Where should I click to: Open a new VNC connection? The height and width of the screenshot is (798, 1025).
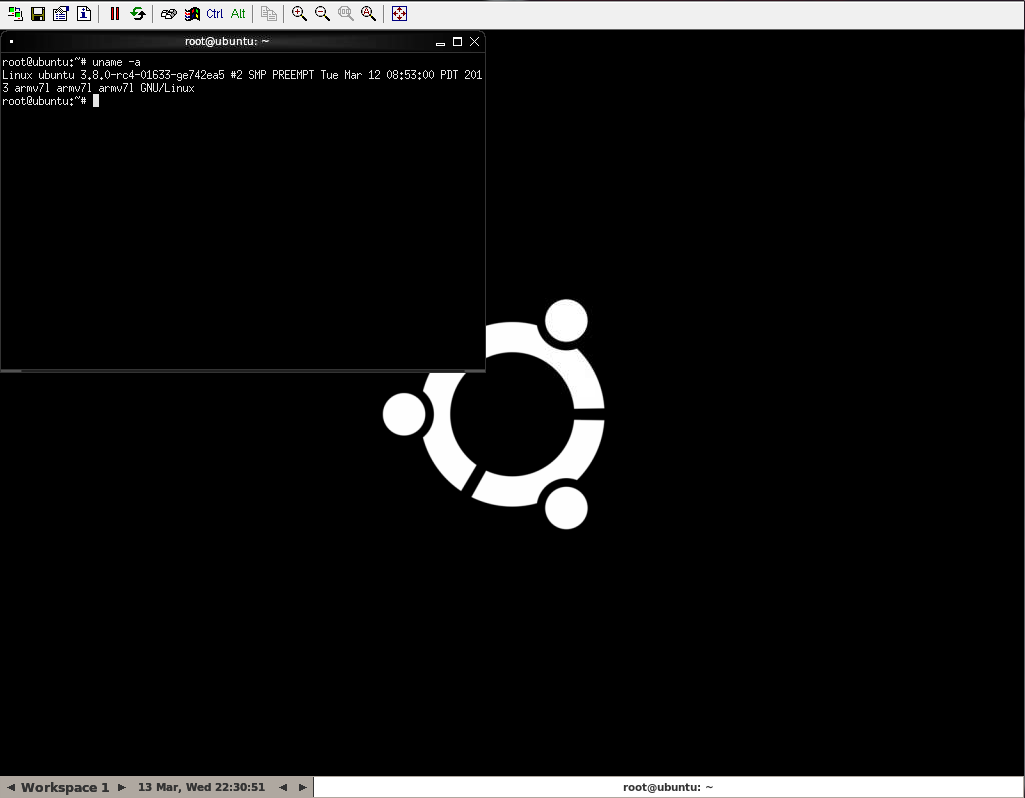pyautogui.click(x=15, y=14)
